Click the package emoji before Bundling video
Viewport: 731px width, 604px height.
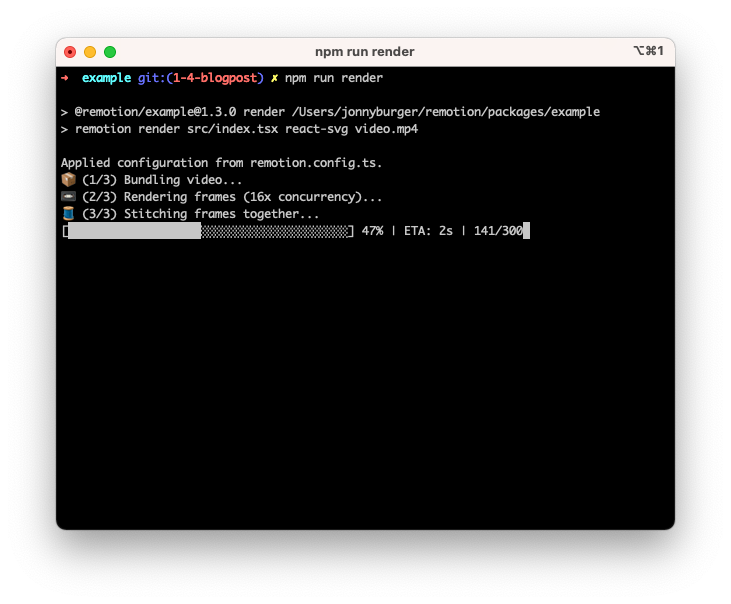[x=68, y=180]
